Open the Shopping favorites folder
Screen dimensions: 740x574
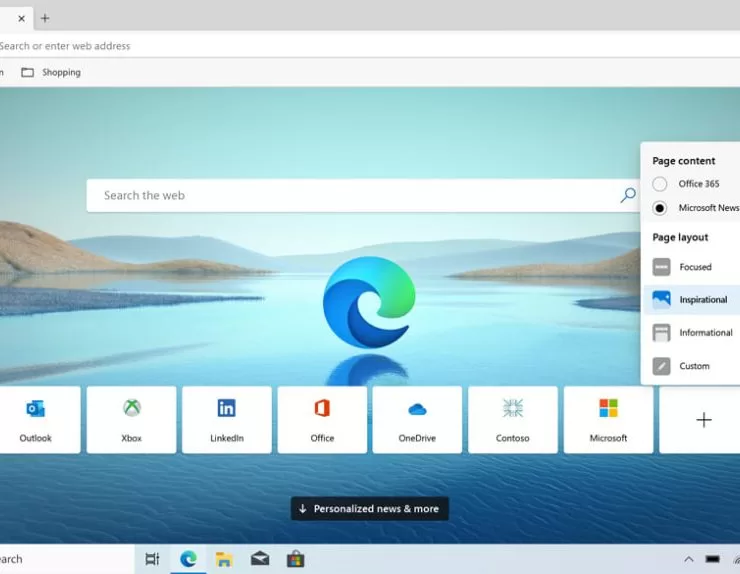[51, 72]
